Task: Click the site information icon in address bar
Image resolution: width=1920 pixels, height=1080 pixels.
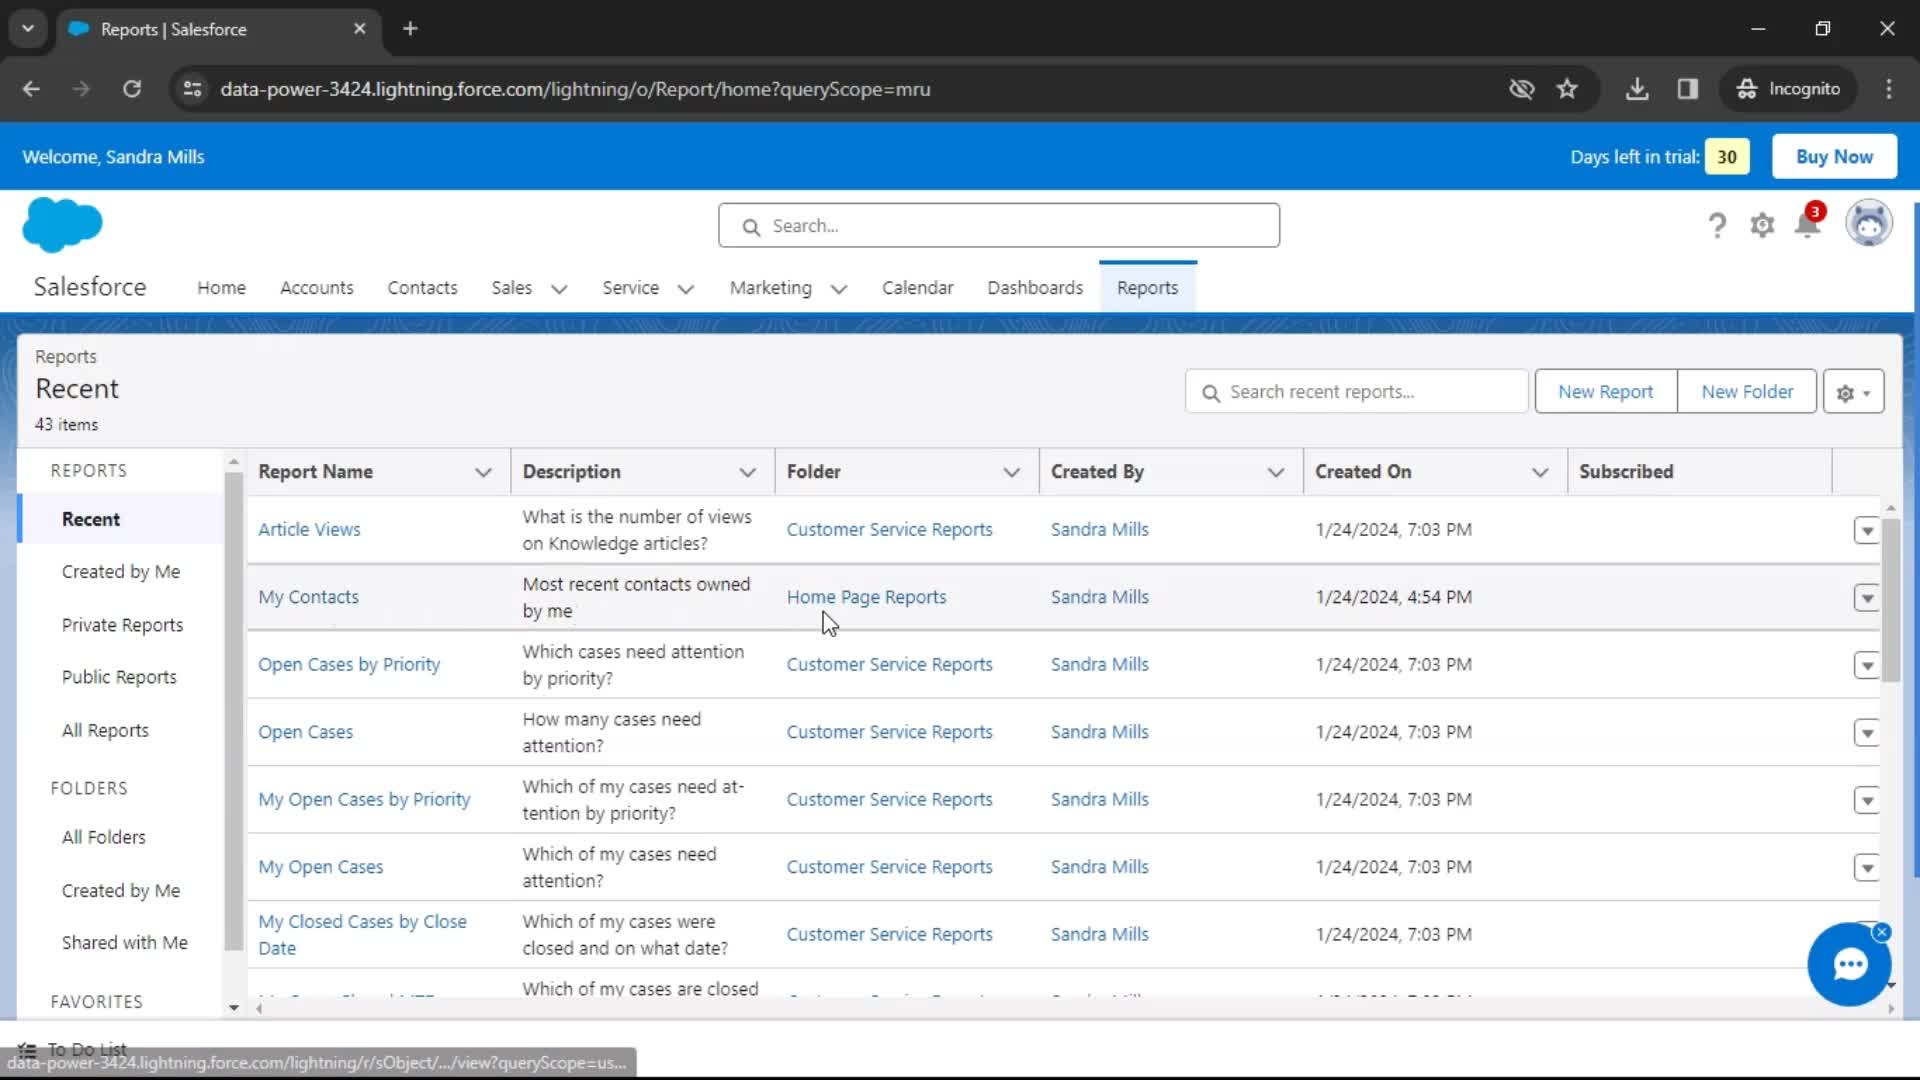Action: point(192,89)
